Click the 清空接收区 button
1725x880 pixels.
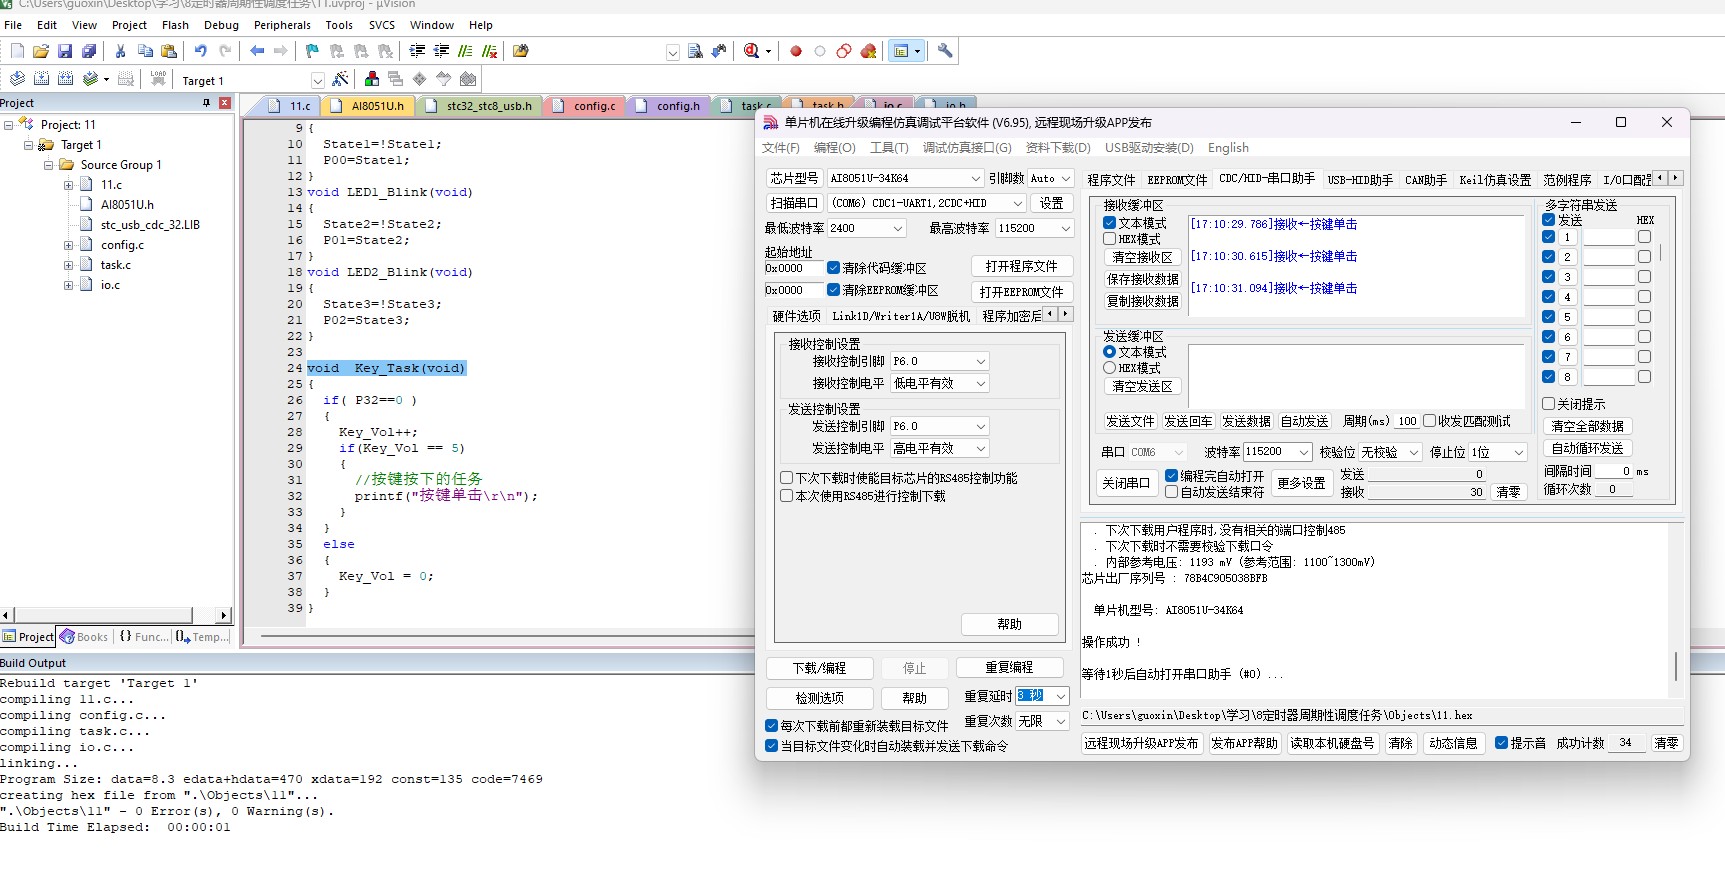coord(1142,257)
